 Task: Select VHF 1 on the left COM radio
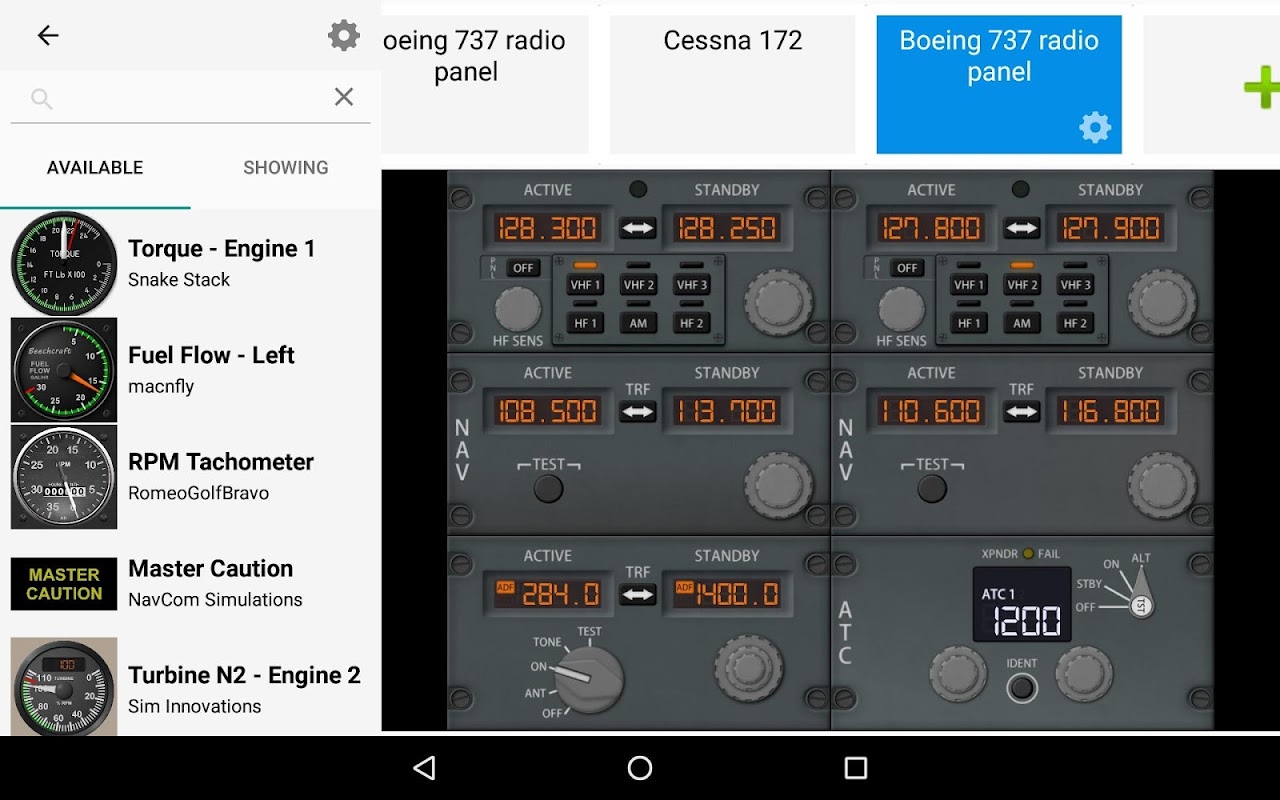pos(585,285)
